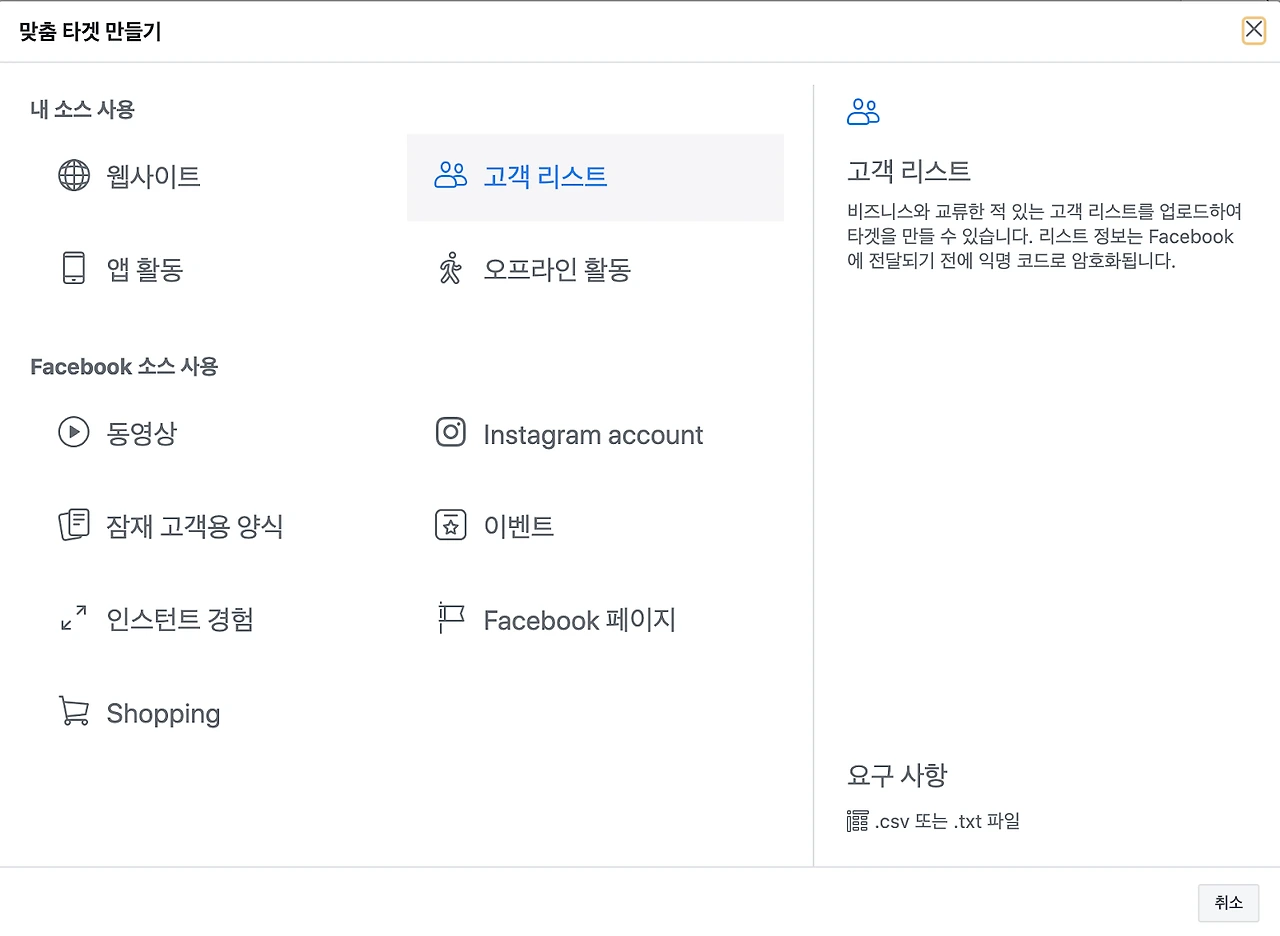Click the .csv 또는 .txt 파일 text
This screenshot has height=936, width=1280.
946,822
